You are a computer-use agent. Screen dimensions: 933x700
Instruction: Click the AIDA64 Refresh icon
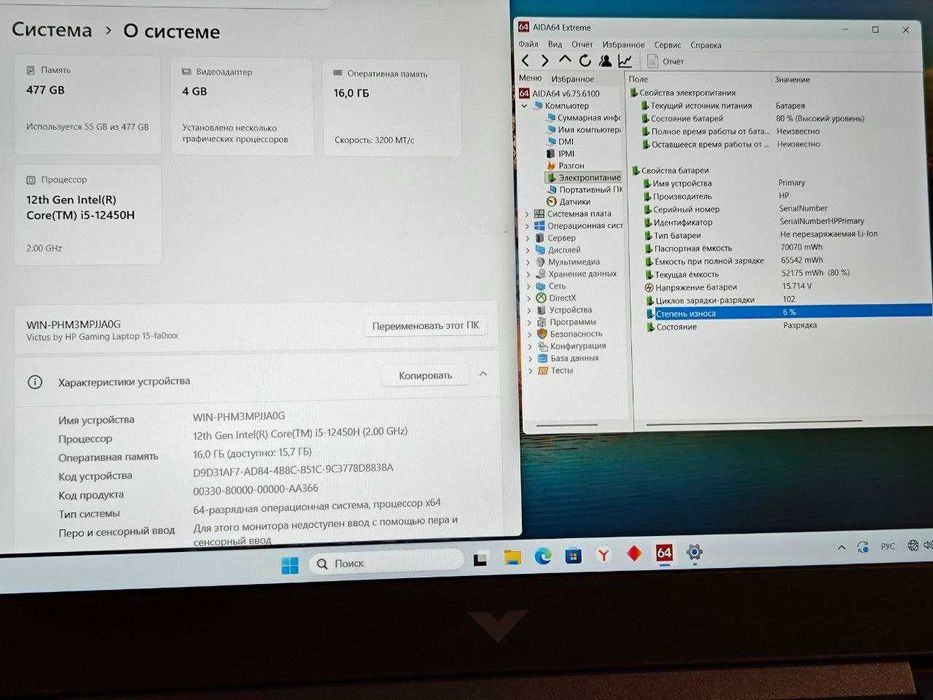click(x=585, y=60)
